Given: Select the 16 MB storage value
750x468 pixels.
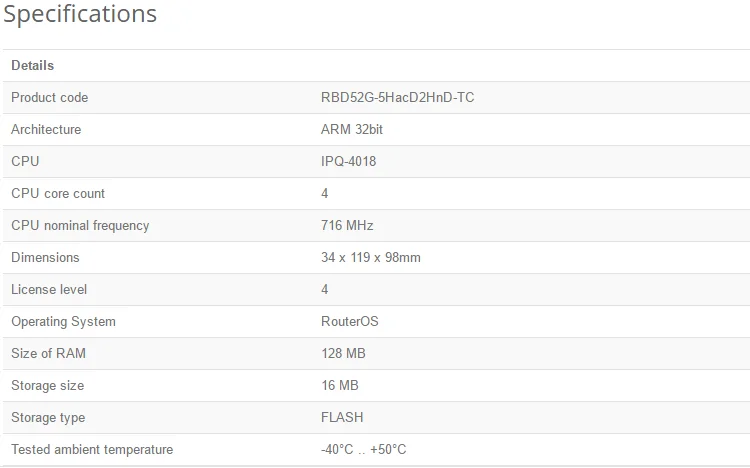Looking at the screenshot, I should (x=340, y=386).
